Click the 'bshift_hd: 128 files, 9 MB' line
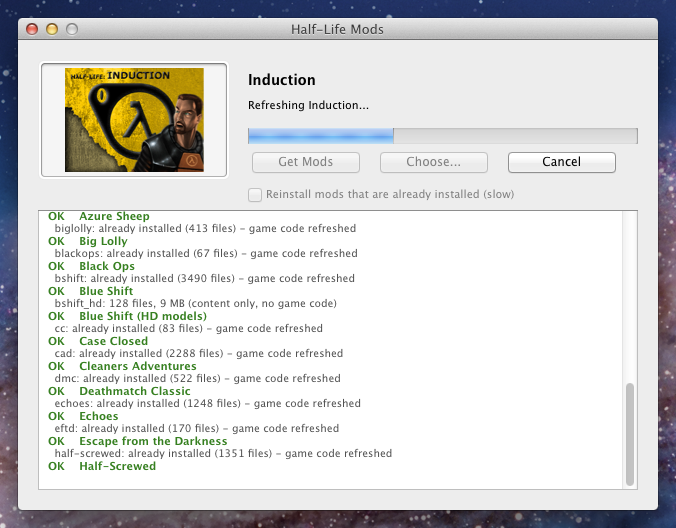Image resolution: width=676 pixels, height=528 pixels. pos(195,303)
